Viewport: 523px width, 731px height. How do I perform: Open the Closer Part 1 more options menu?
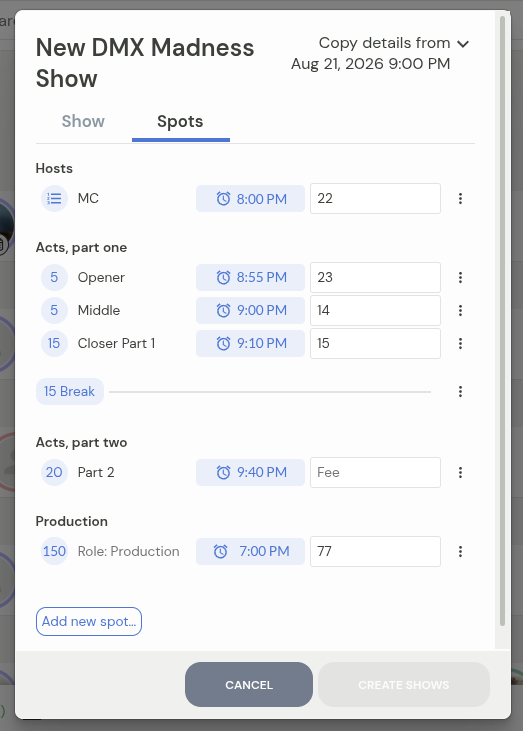[x=460, y=344]
